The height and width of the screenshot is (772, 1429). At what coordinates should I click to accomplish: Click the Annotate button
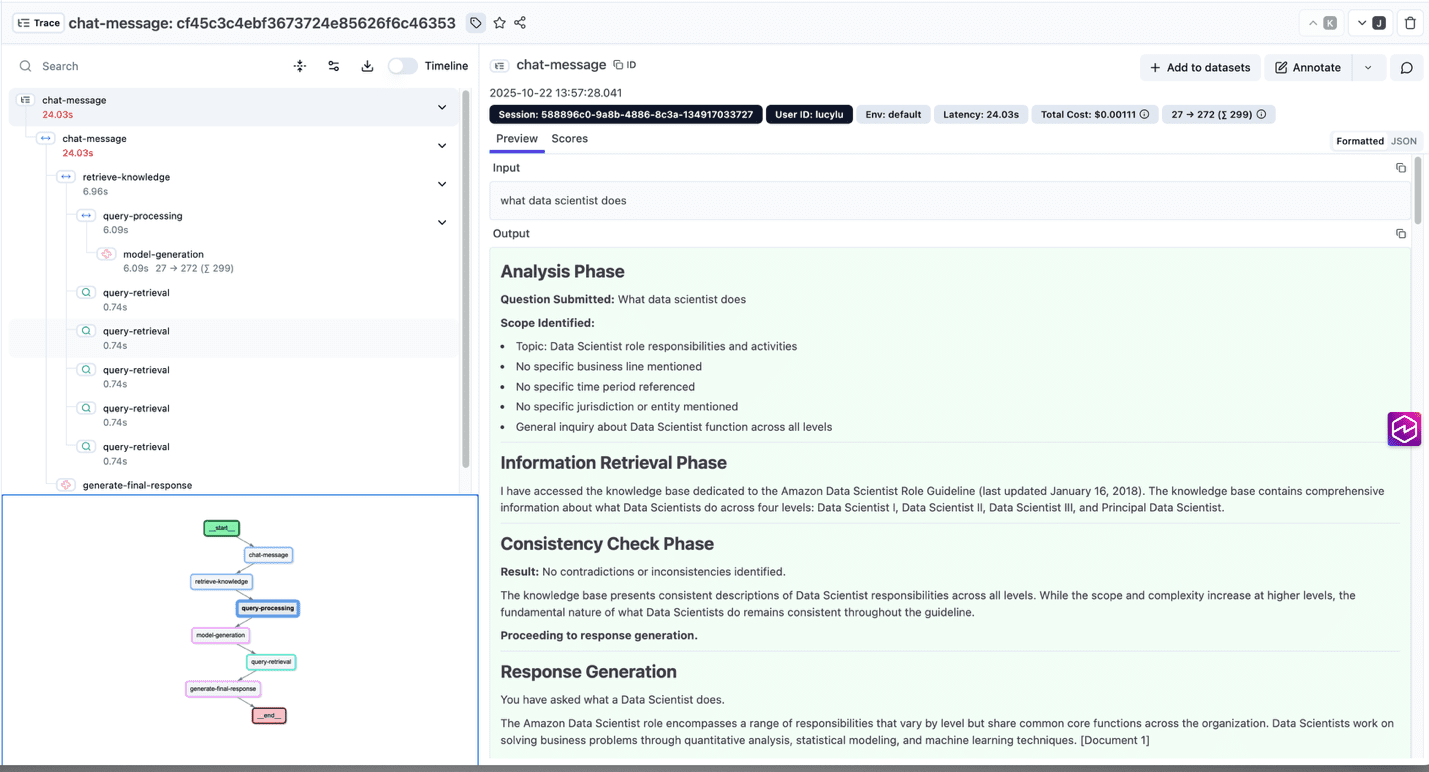(1308, 68)
